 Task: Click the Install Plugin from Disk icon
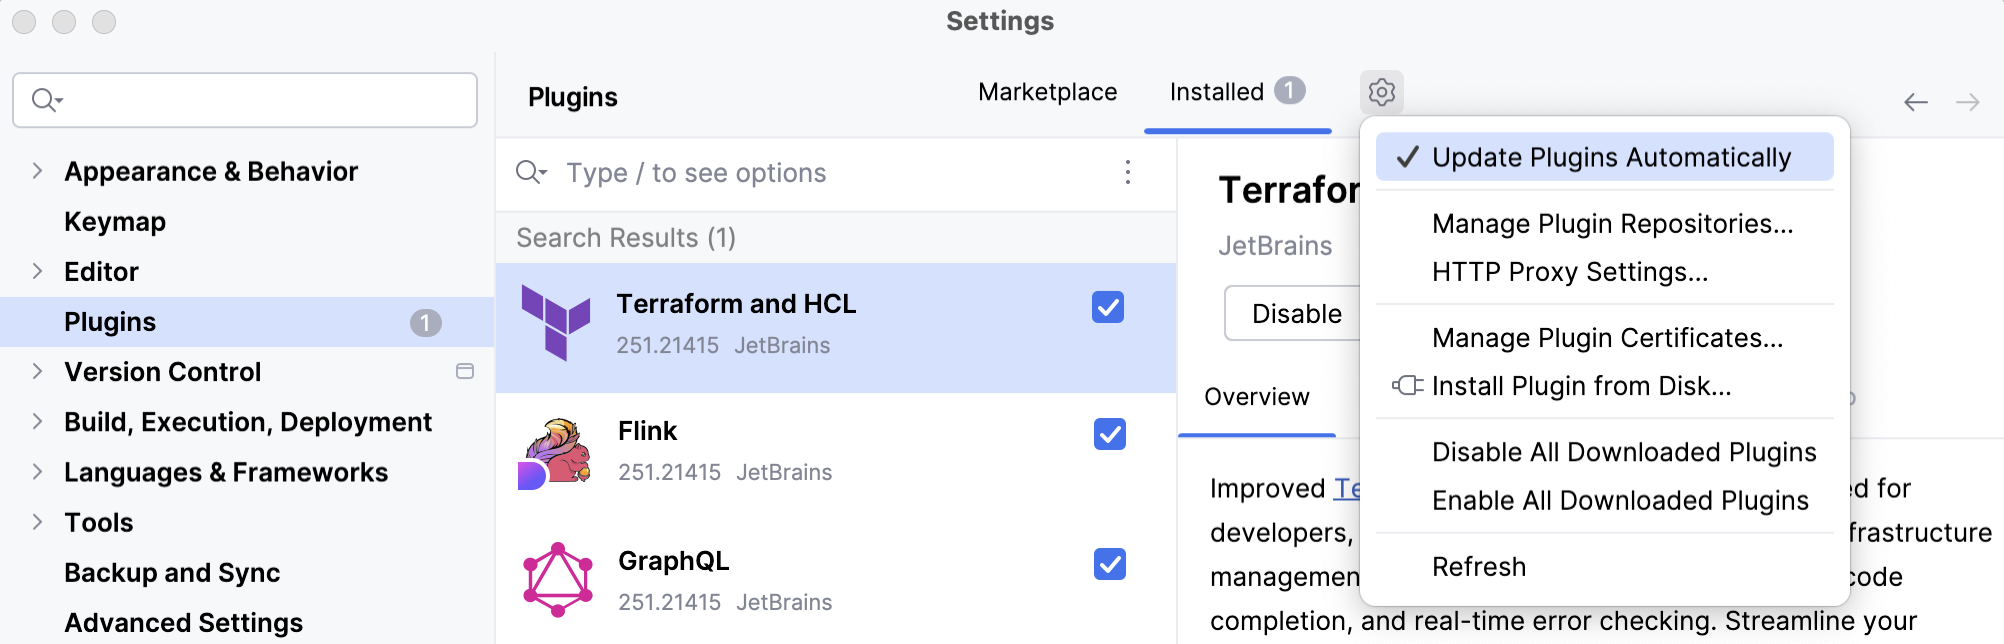pos(1406,386)
